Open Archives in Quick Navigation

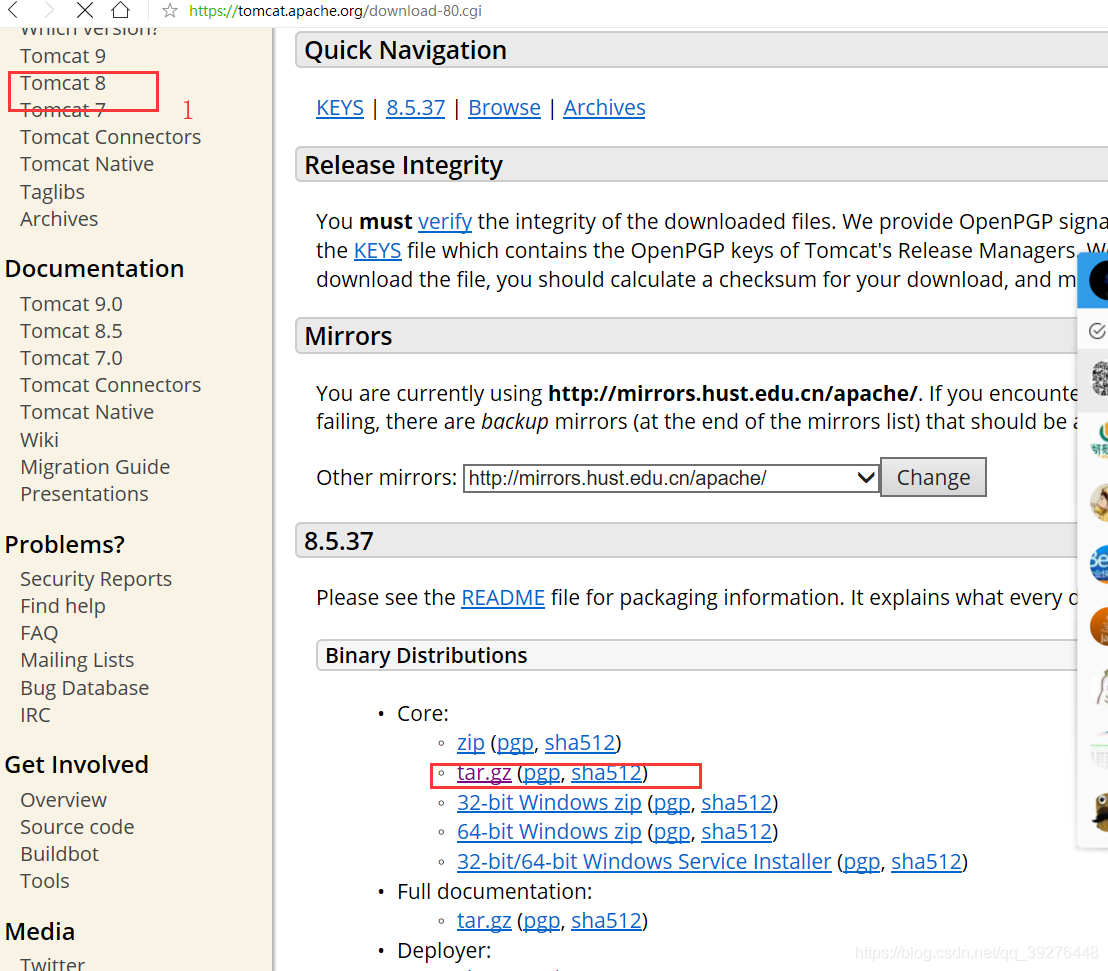604,107
